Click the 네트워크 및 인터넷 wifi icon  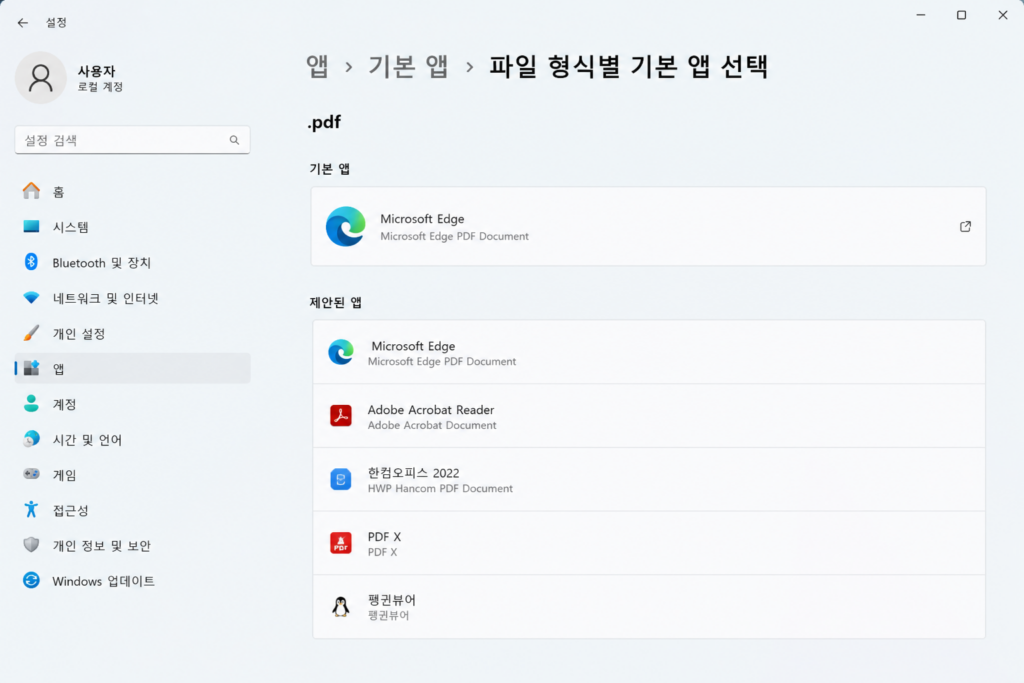[31, 298]
